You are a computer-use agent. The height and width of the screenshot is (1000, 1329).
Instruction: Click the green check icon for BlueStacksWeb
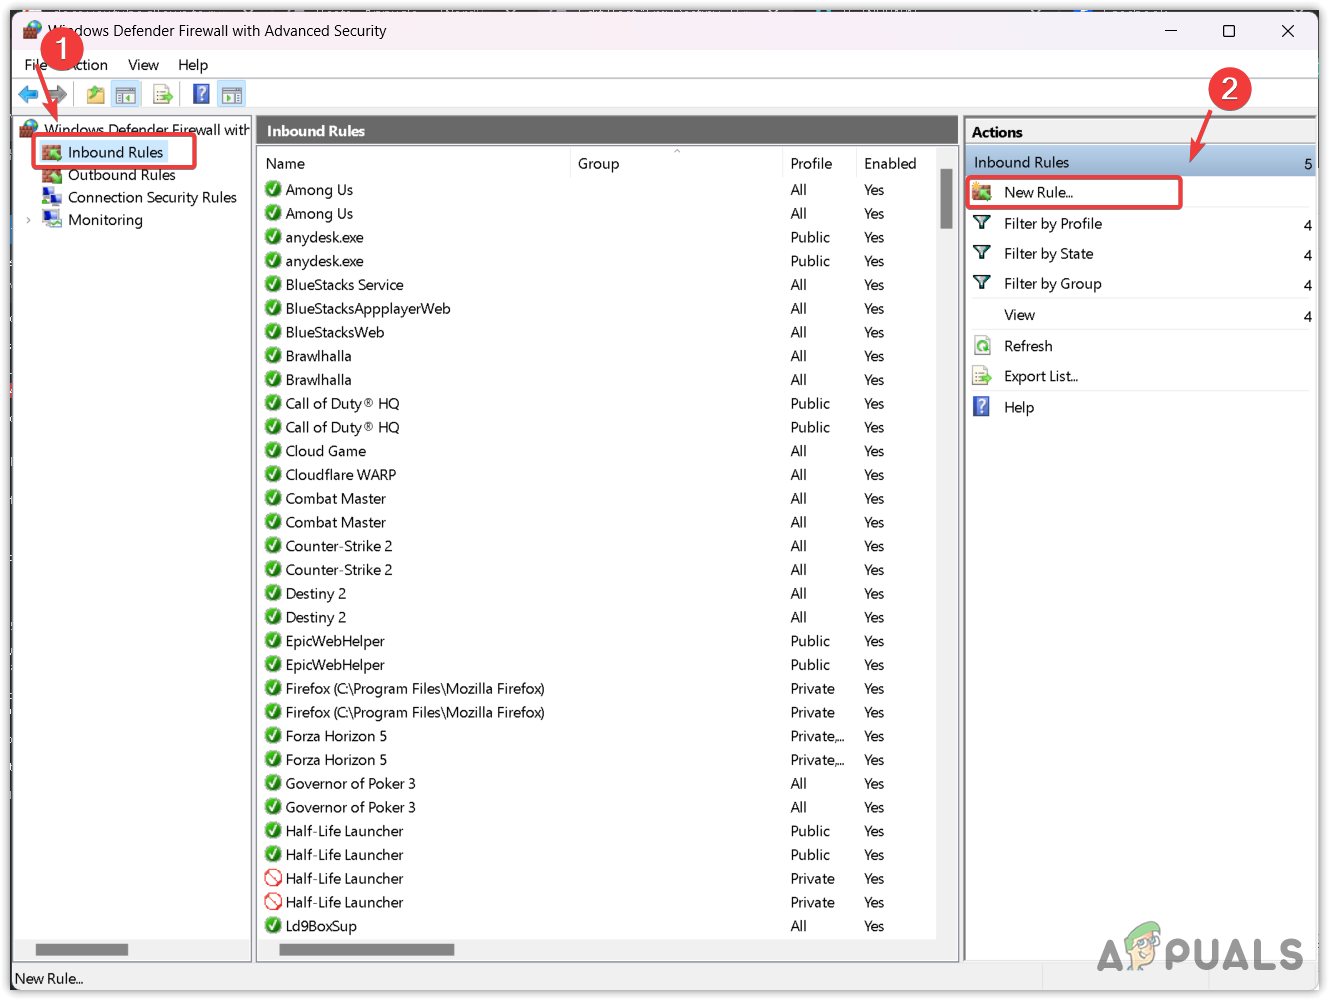click(273, 332)
